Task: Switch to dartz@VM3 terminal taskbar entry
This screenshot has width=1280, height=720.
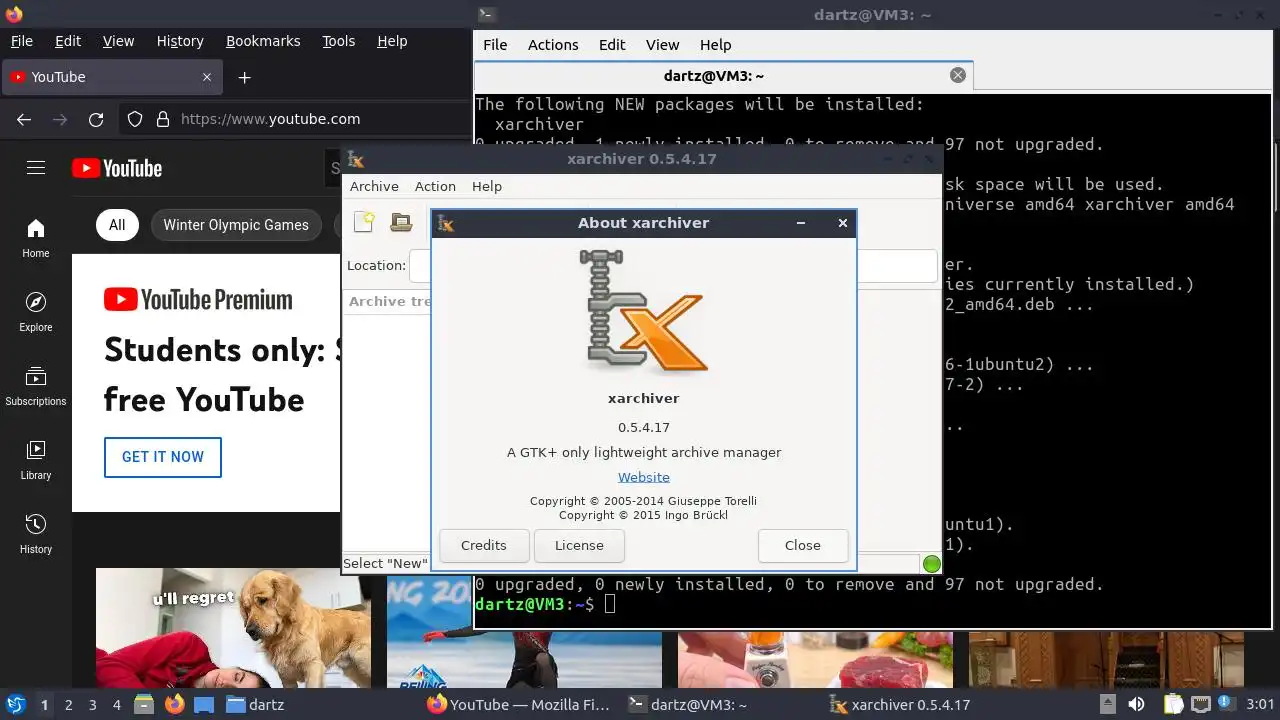Action: (x=687, y=704)
